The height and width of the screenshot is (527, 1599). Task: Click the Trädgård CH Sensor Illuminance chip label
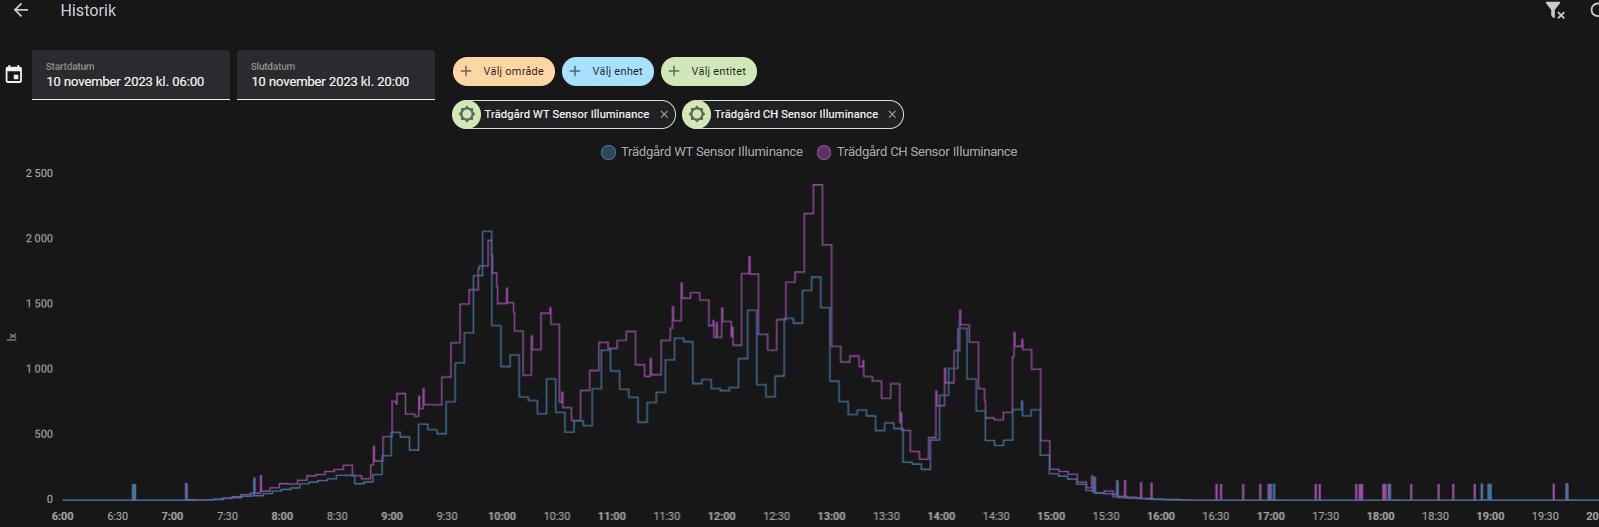coord(796,115)
